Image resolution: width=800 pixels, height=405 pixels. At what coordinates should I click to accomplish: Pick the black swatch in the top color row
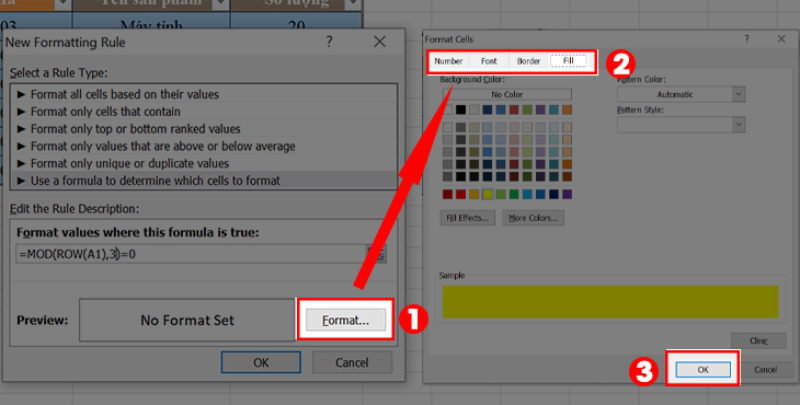point(461,110)
